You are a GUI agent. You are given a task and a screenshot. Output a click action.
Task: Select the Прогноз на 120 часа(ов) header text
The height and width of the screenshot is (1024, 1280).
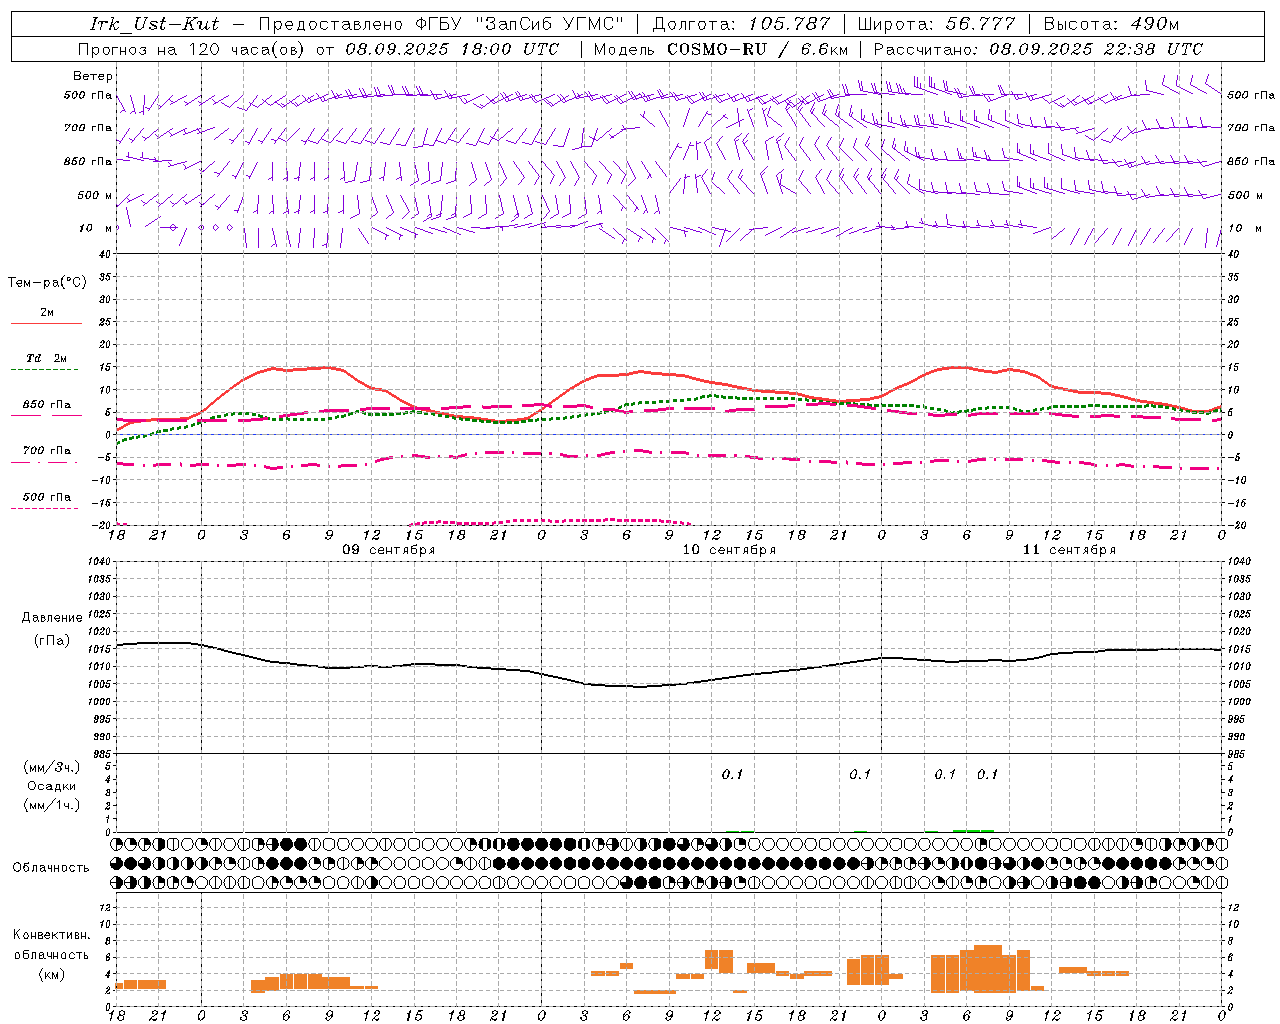[x=193, y=49]
